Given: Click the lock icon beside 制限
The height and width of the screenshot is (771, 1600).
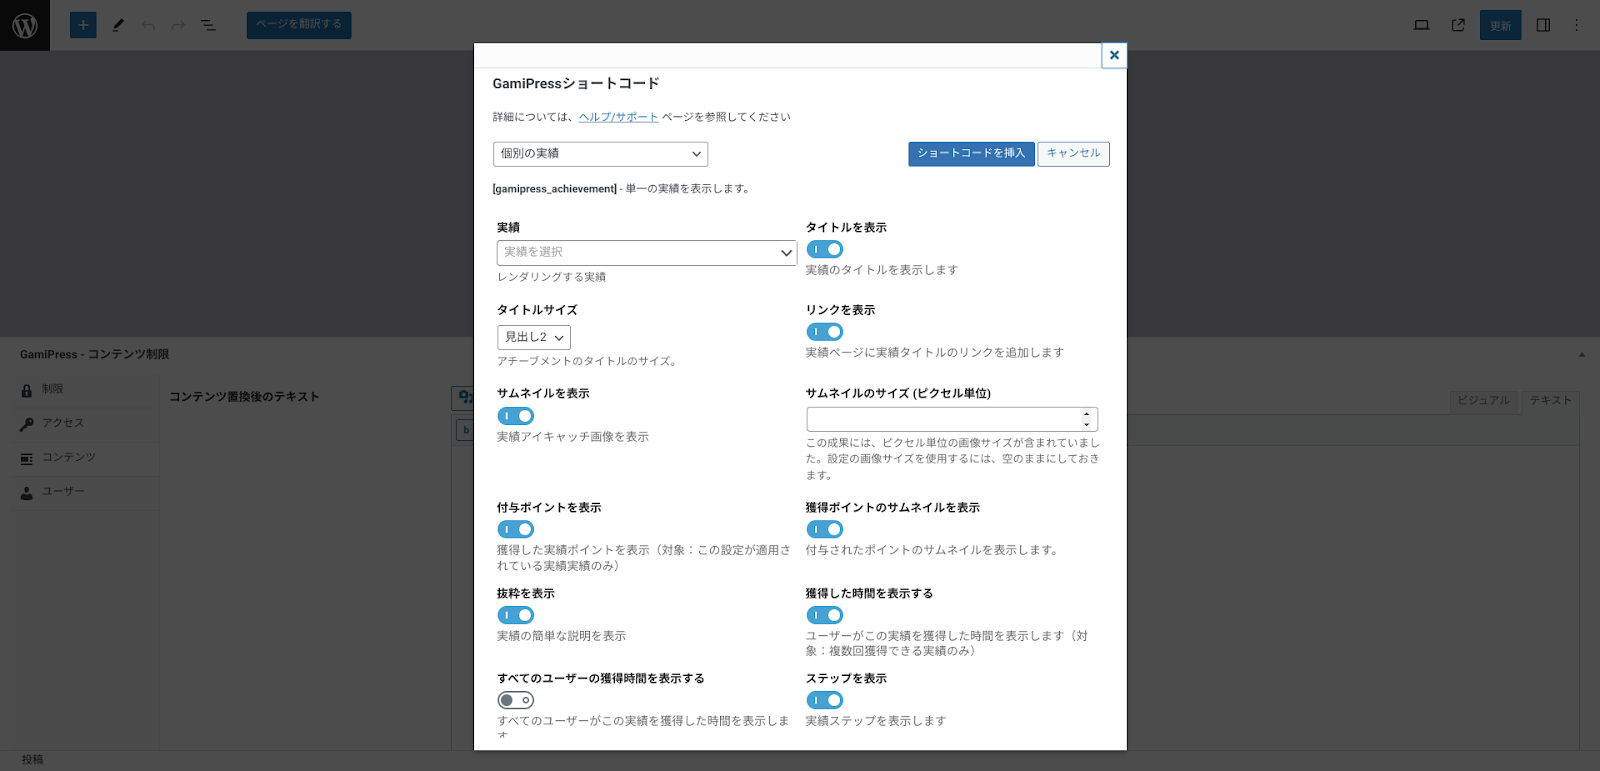Looking at the screenshot, I should point(27,390).
